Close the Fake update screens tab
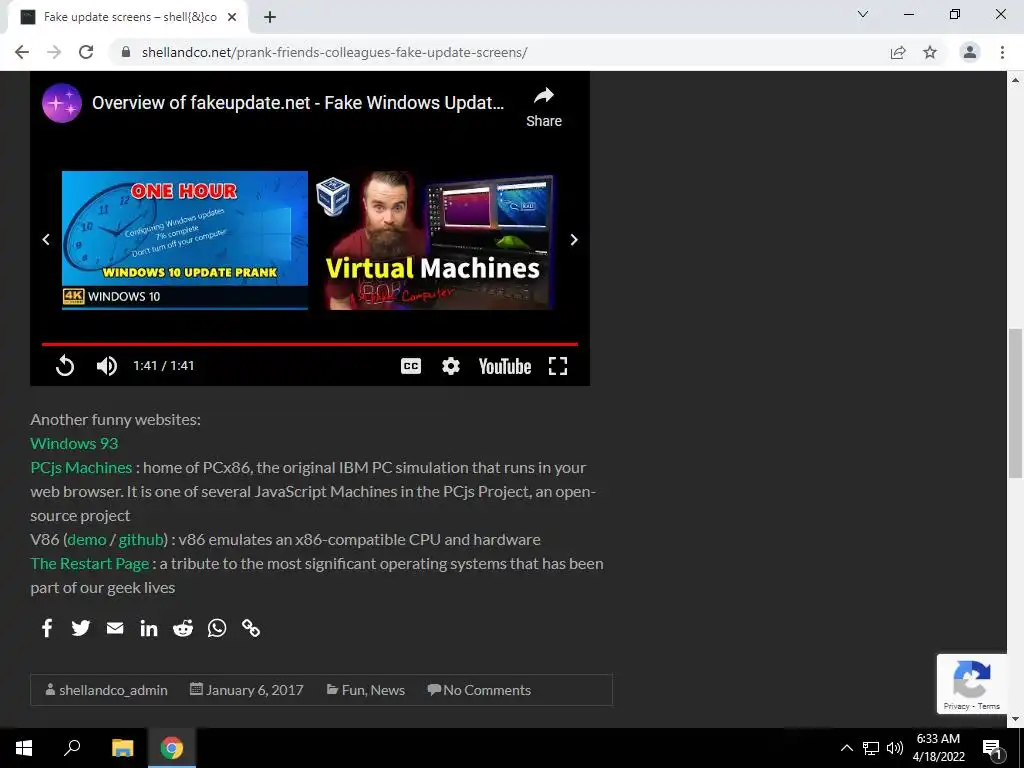1024x768 pixels. pyautogui.click(x=232, y=17)
